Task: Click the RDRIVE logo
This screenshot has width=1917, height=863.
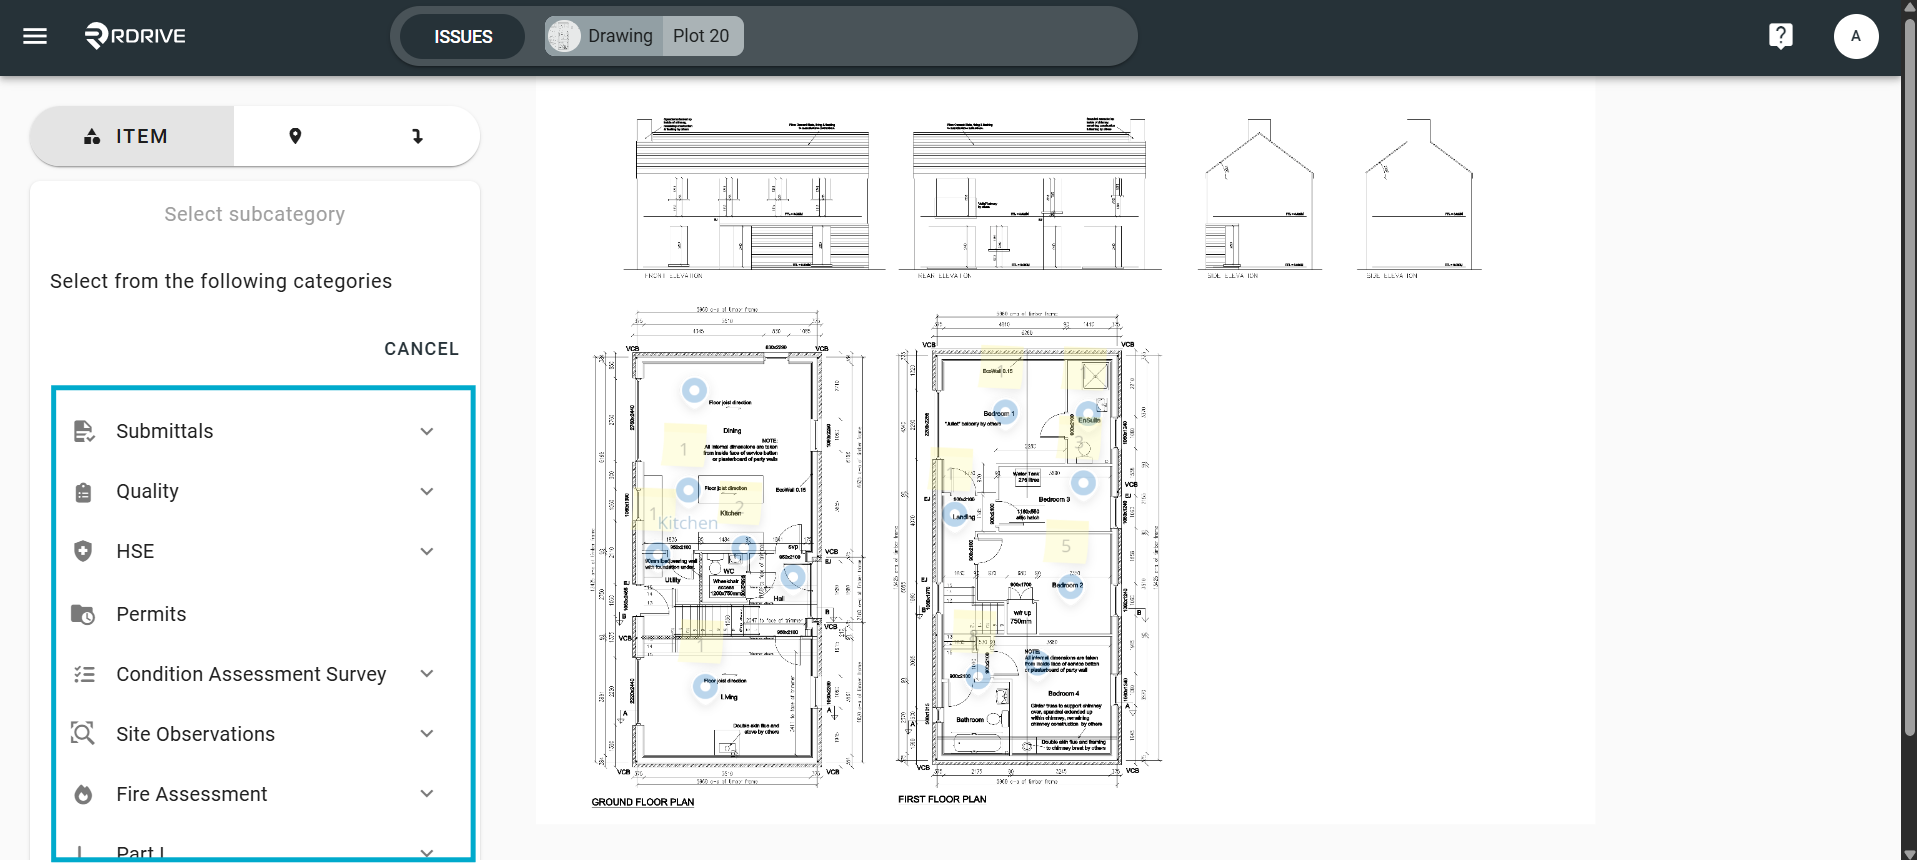Action: click(135, 36)
